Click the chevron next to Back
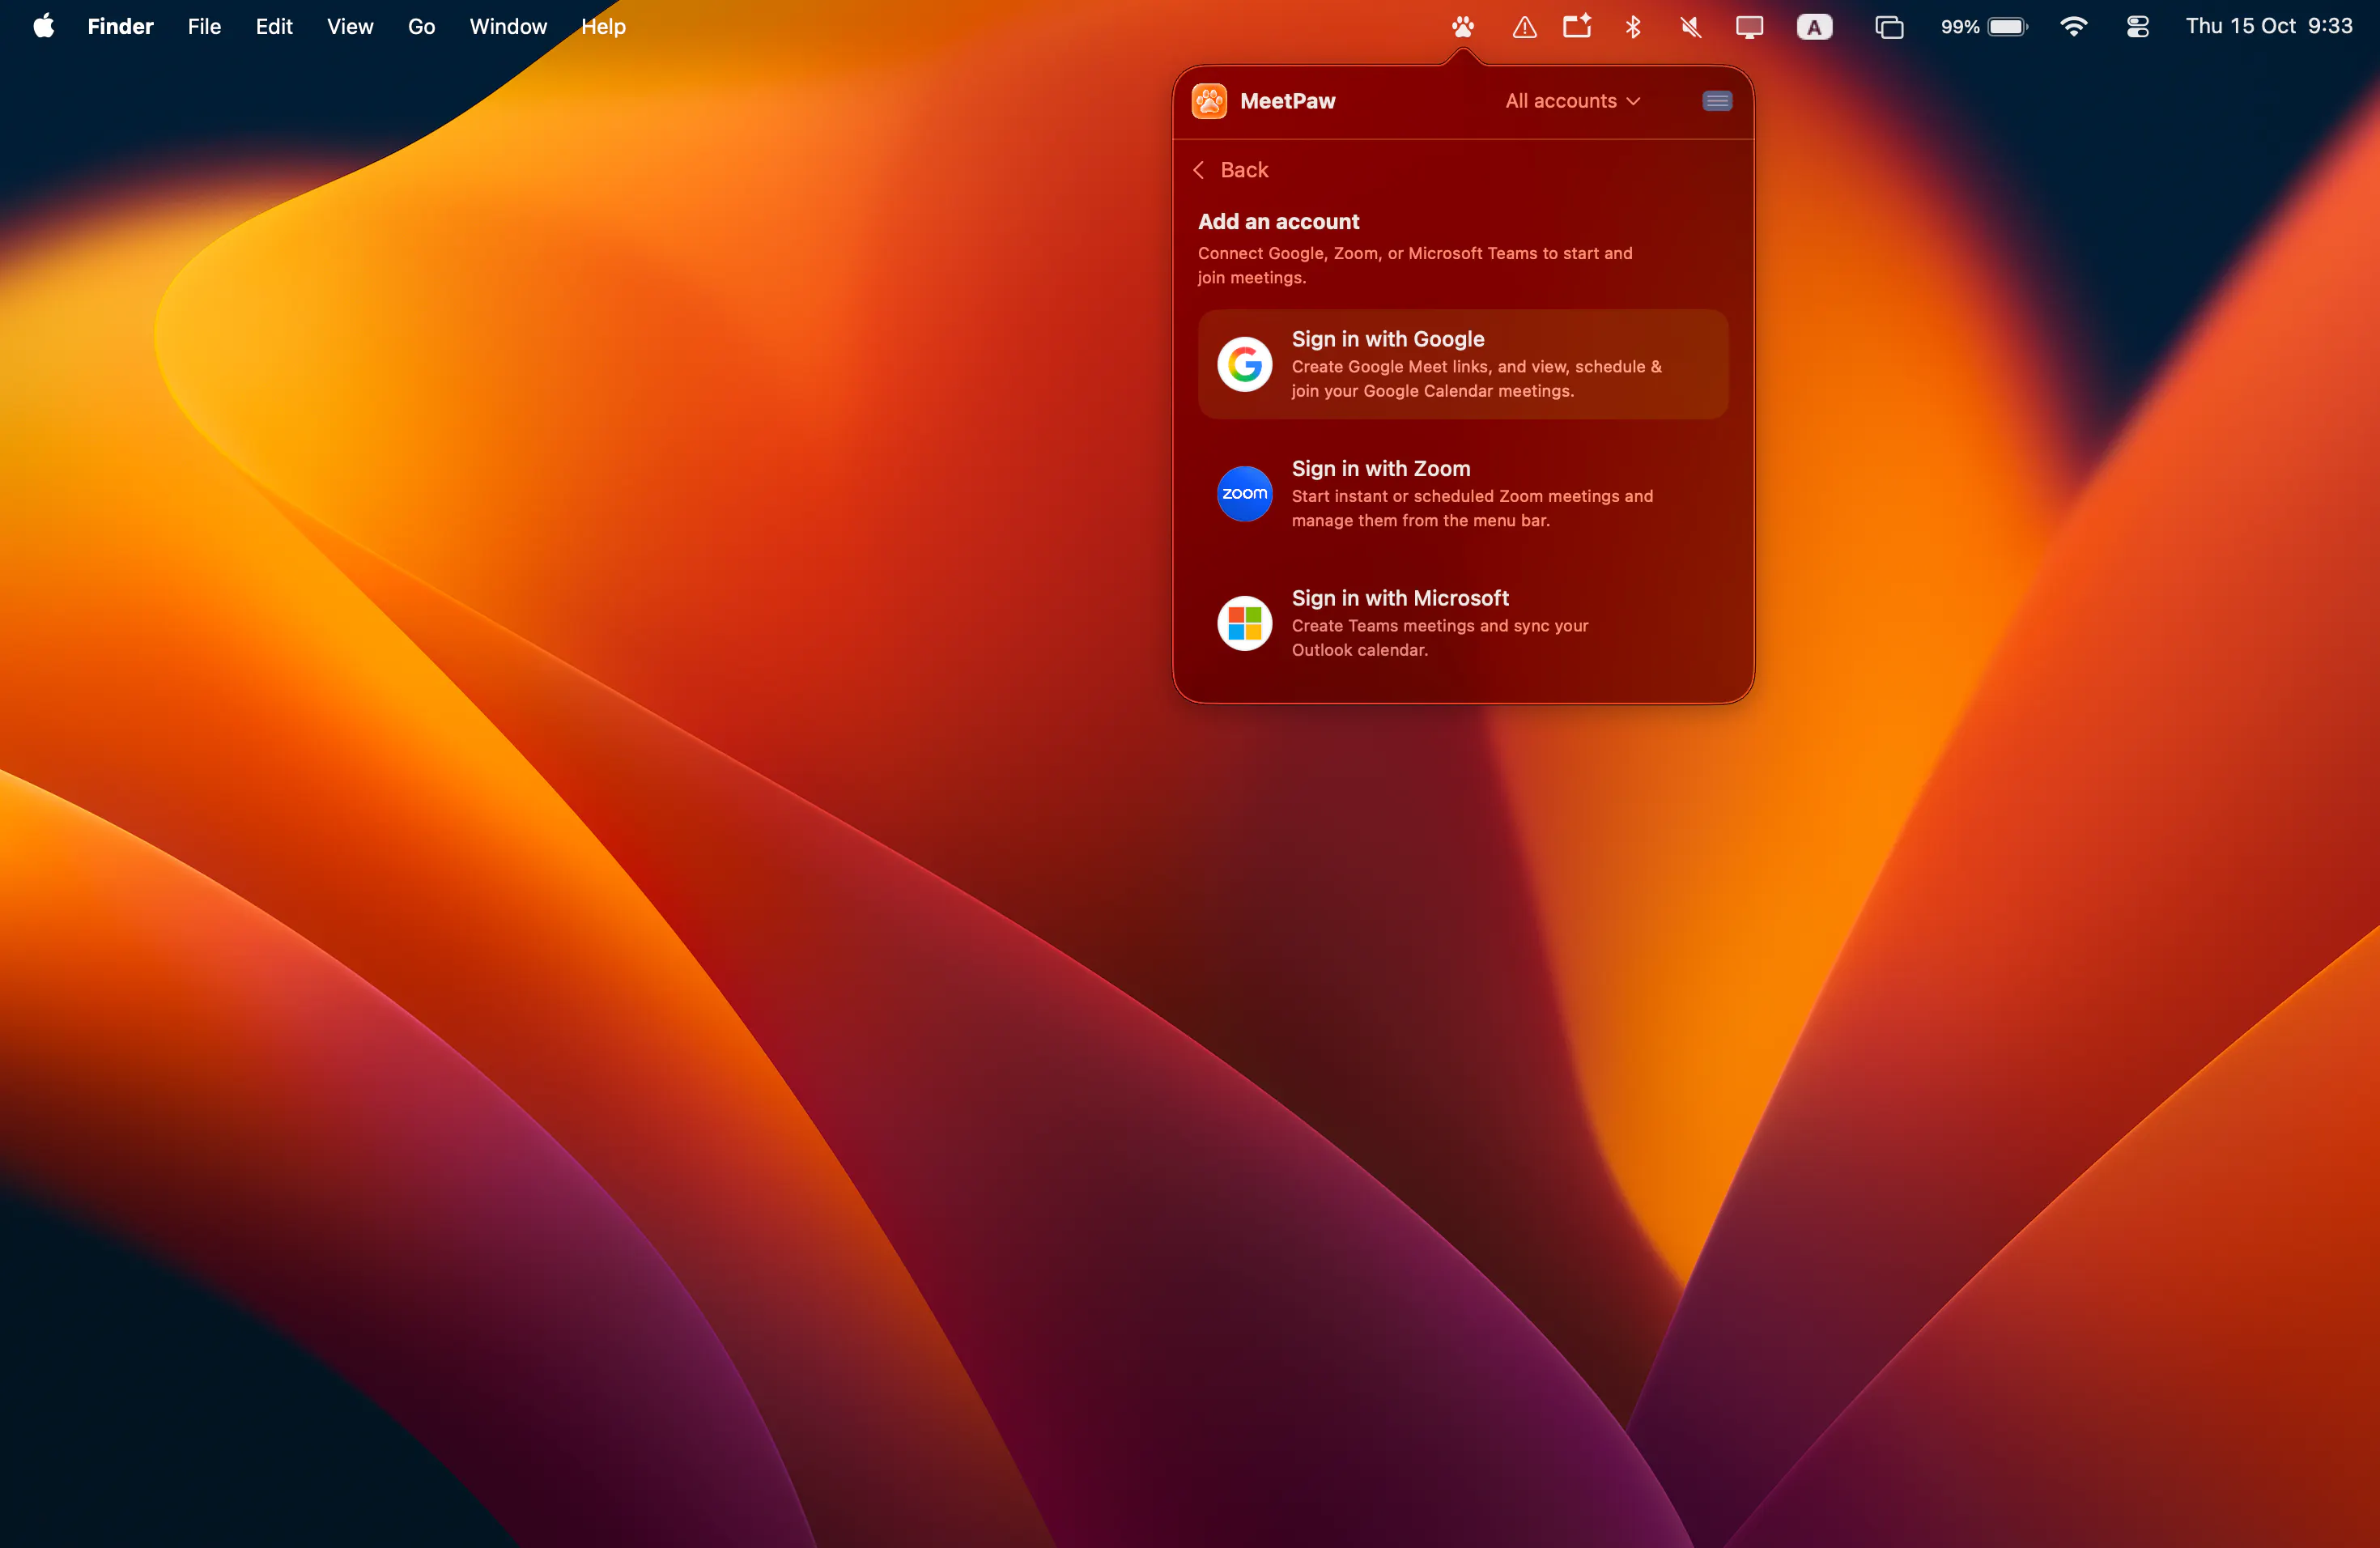Viewport: 2380px width, 1548px height. tap(1198, 170)
